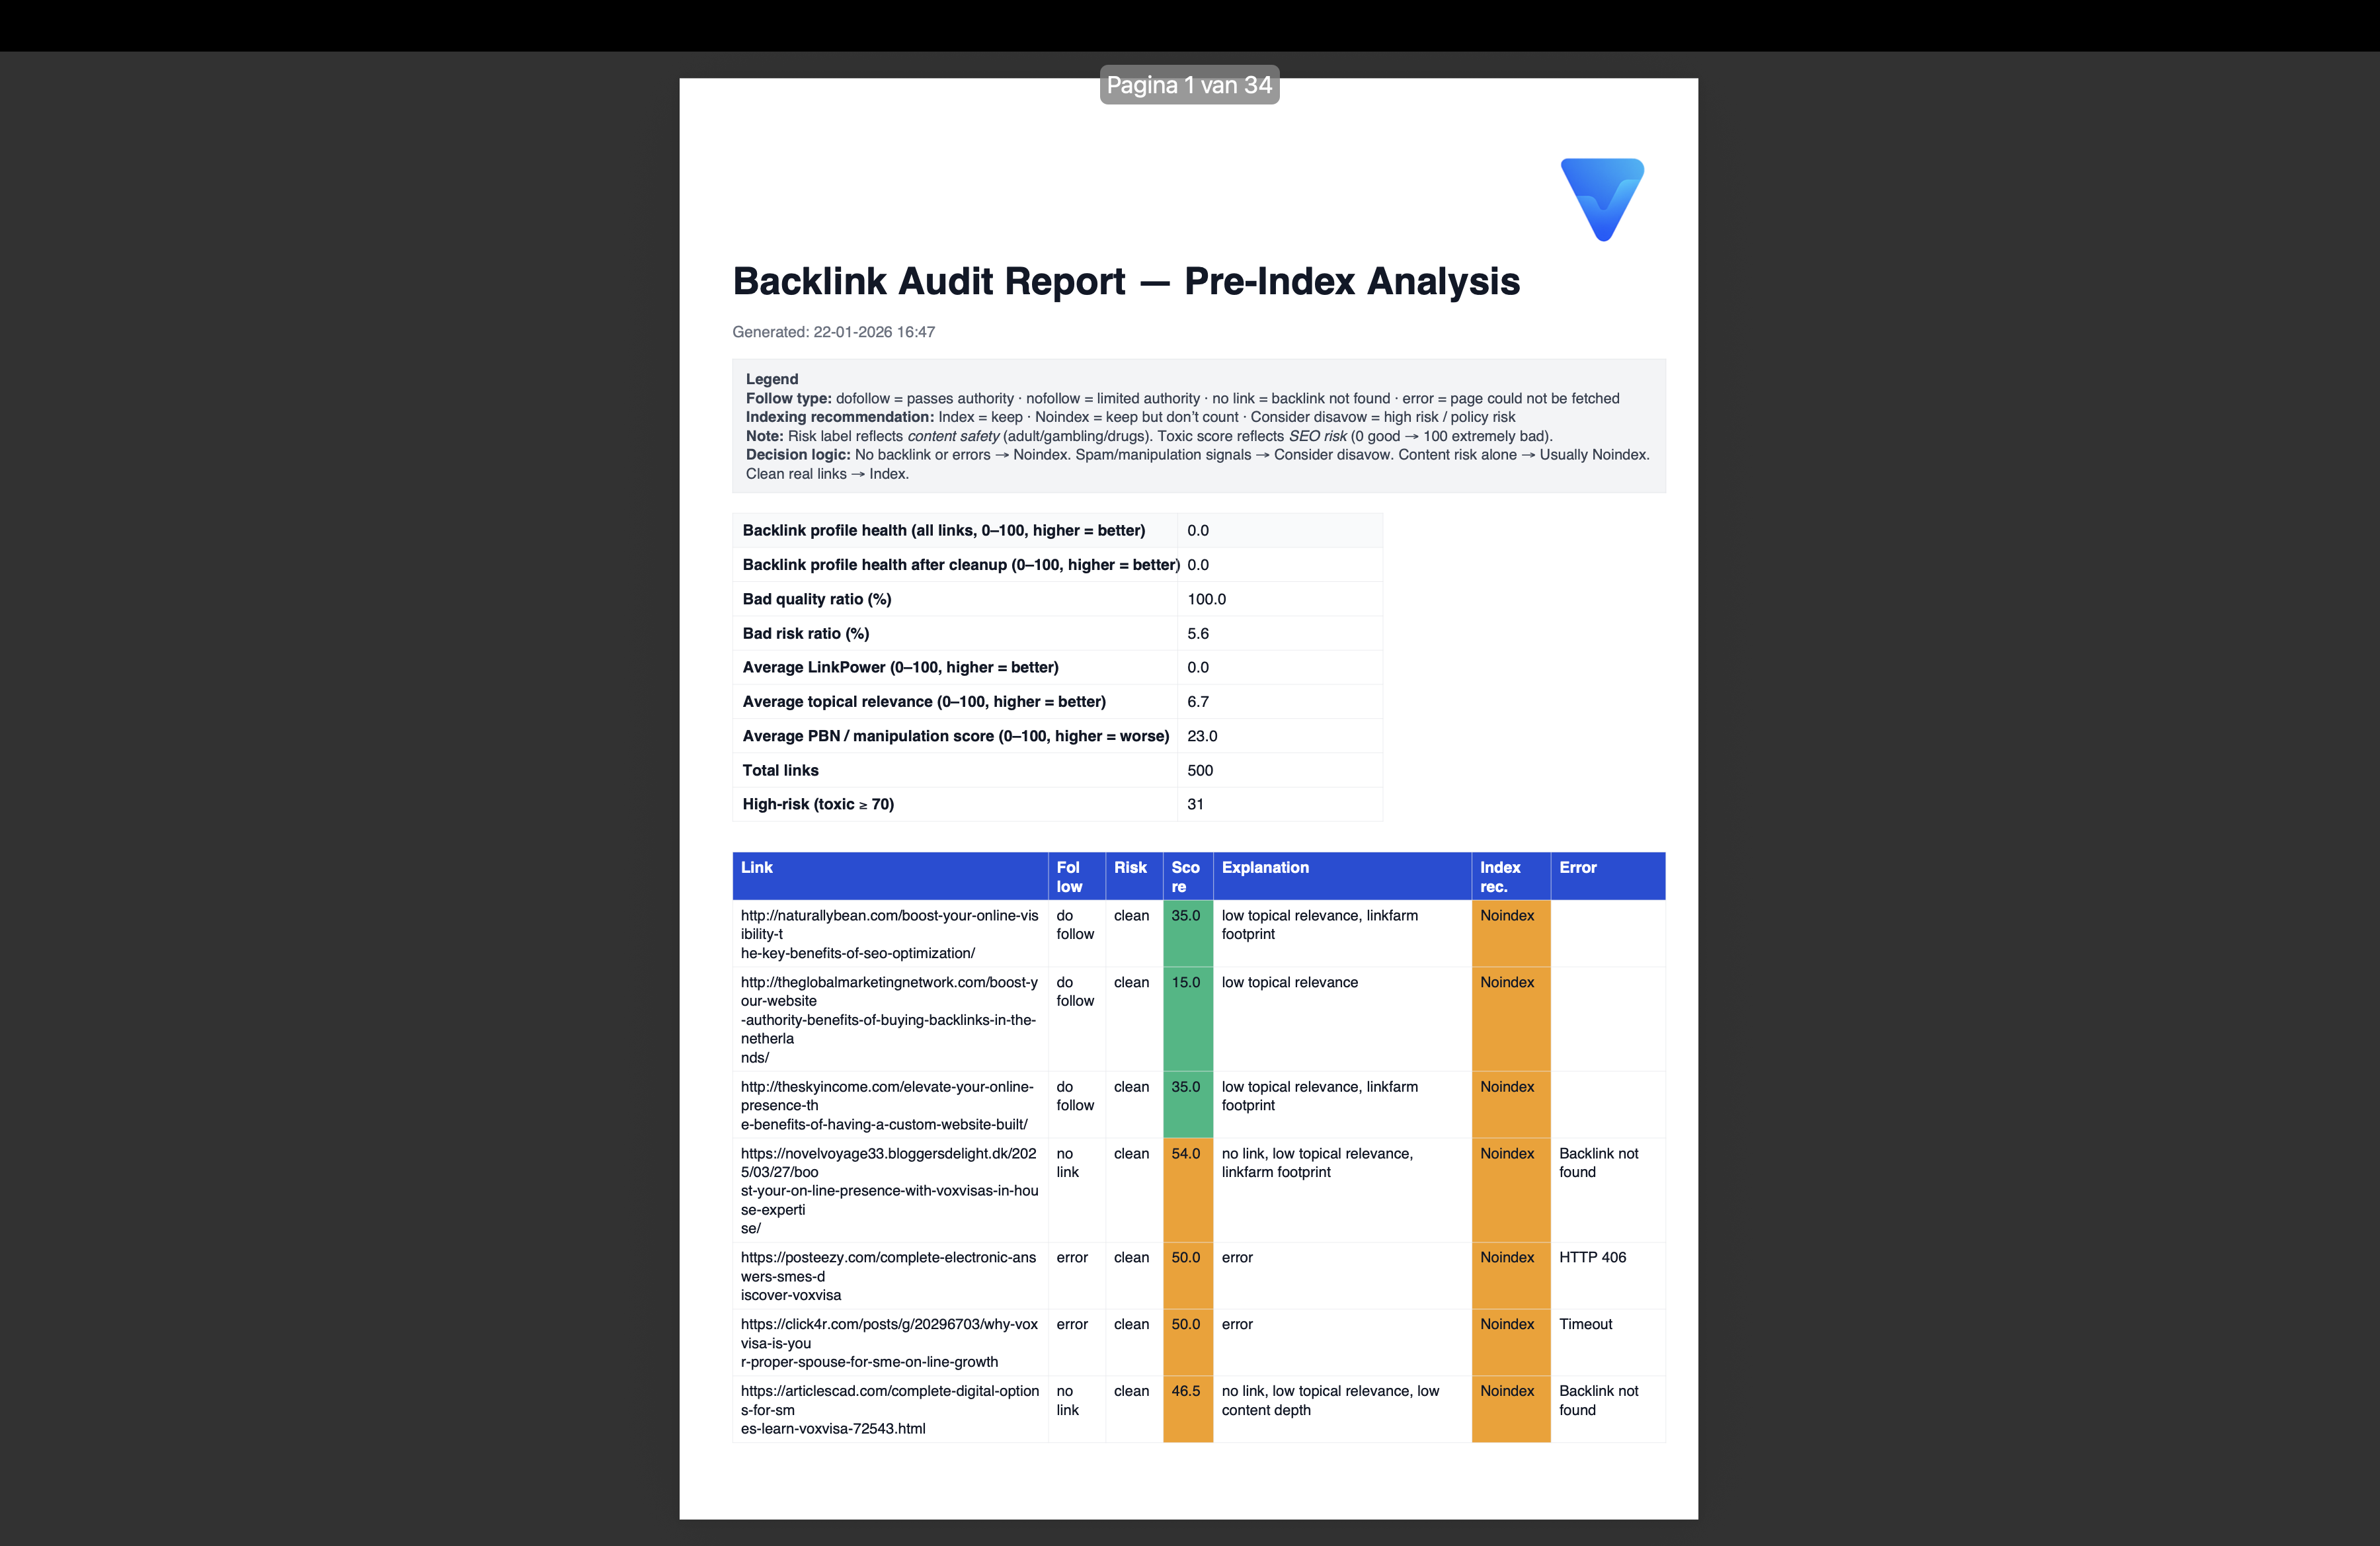The height and width of the screenshot is (1546, 2380).
Task: Click the 'Pagina 1 van 34' page indicator
Action: [1189, 85]
